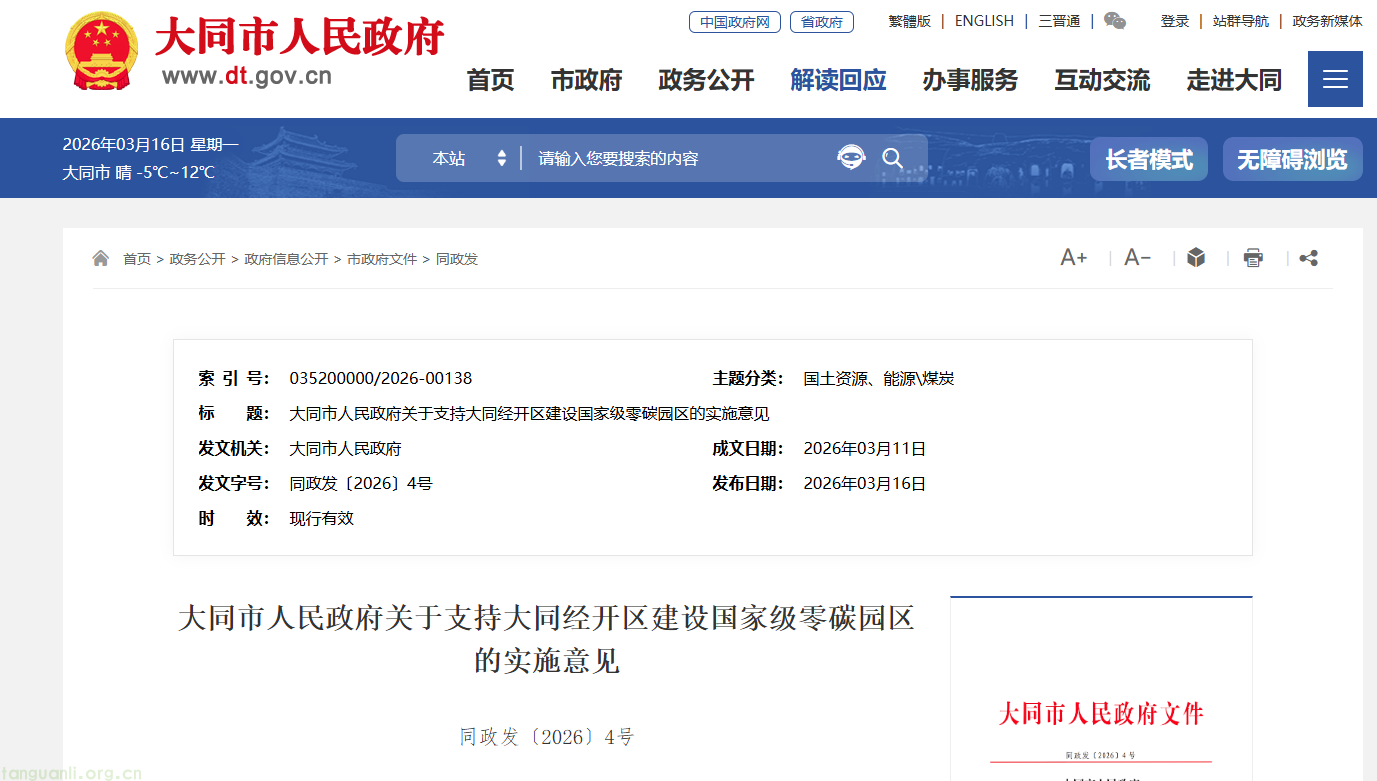The height and width of the screenshot is (781, 1377).
Task: Open 市政府文件 breadcrumb link
Action: point(382,259)
